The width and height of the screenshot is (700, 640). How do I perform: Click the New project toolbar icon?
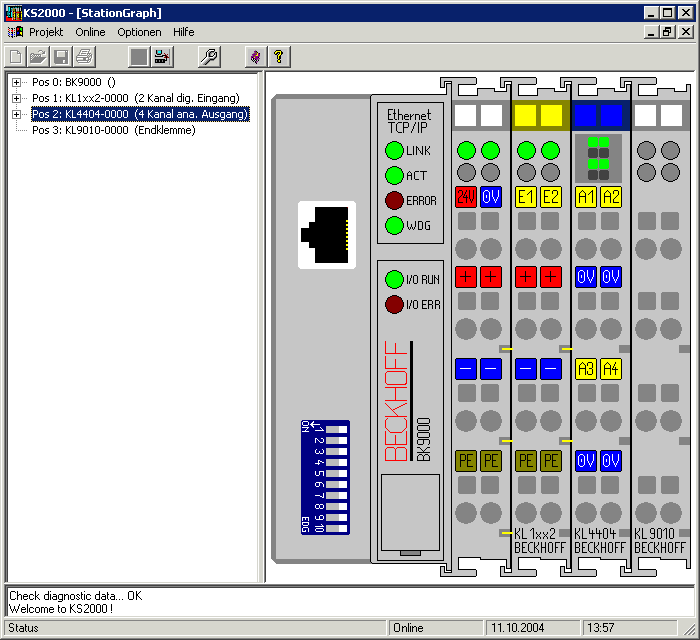[16, 57]
